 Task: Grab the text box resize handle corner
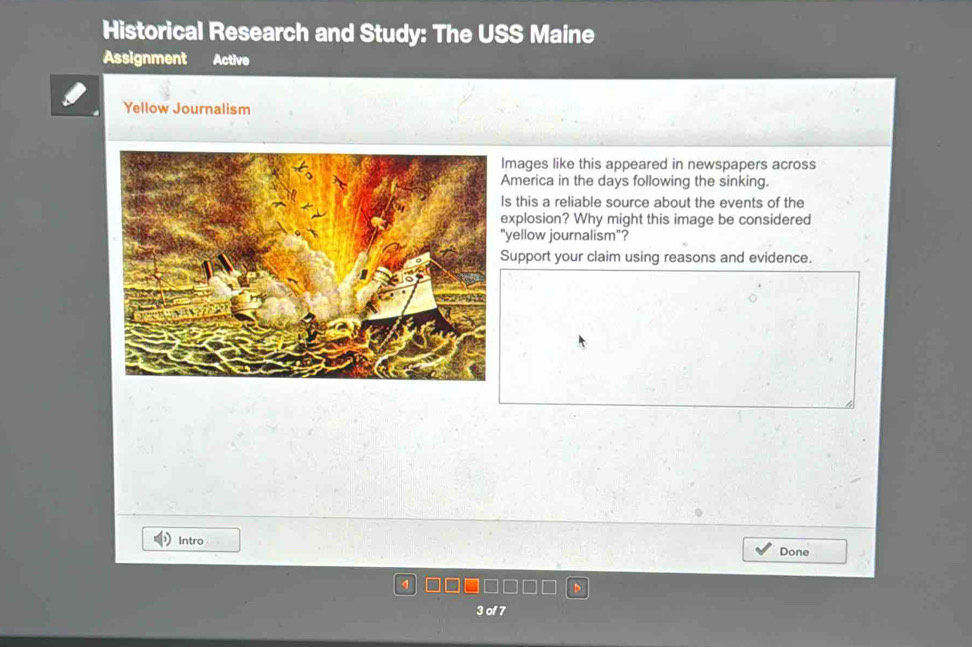click(x=849, y=403)
